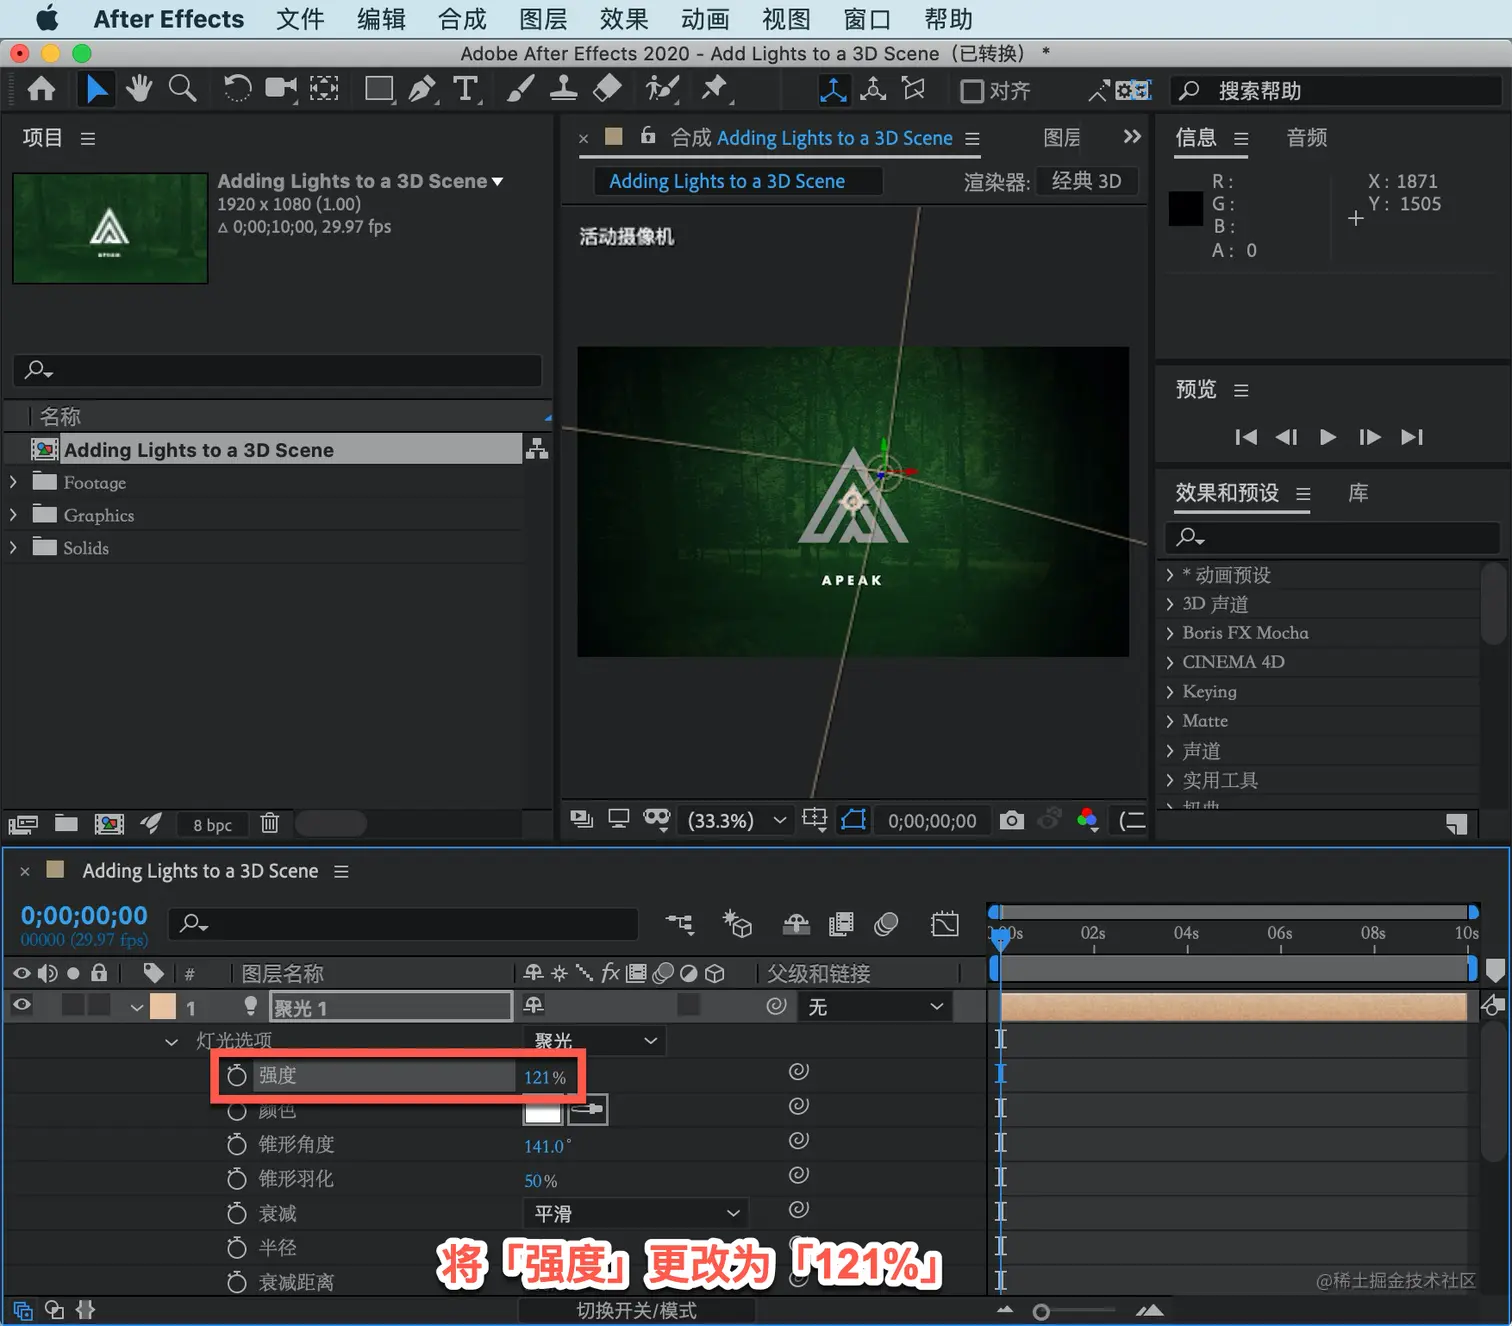The width and height of the screenshot is (1512, 1326).
Task: Toggle the 锥形羽化 stopwatch
Action: (x=236, y=1179)
